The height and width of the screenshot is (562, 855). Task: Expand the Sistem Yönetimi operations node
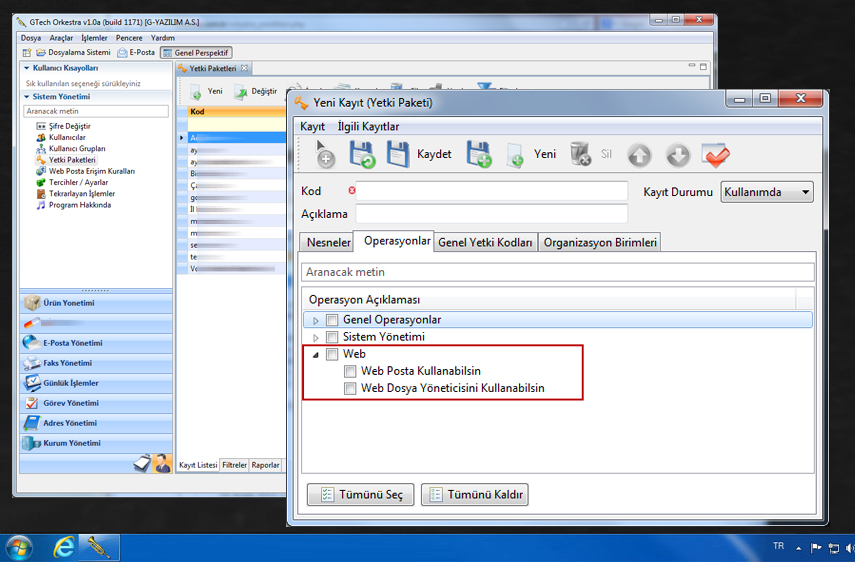[x=316, y=337]
